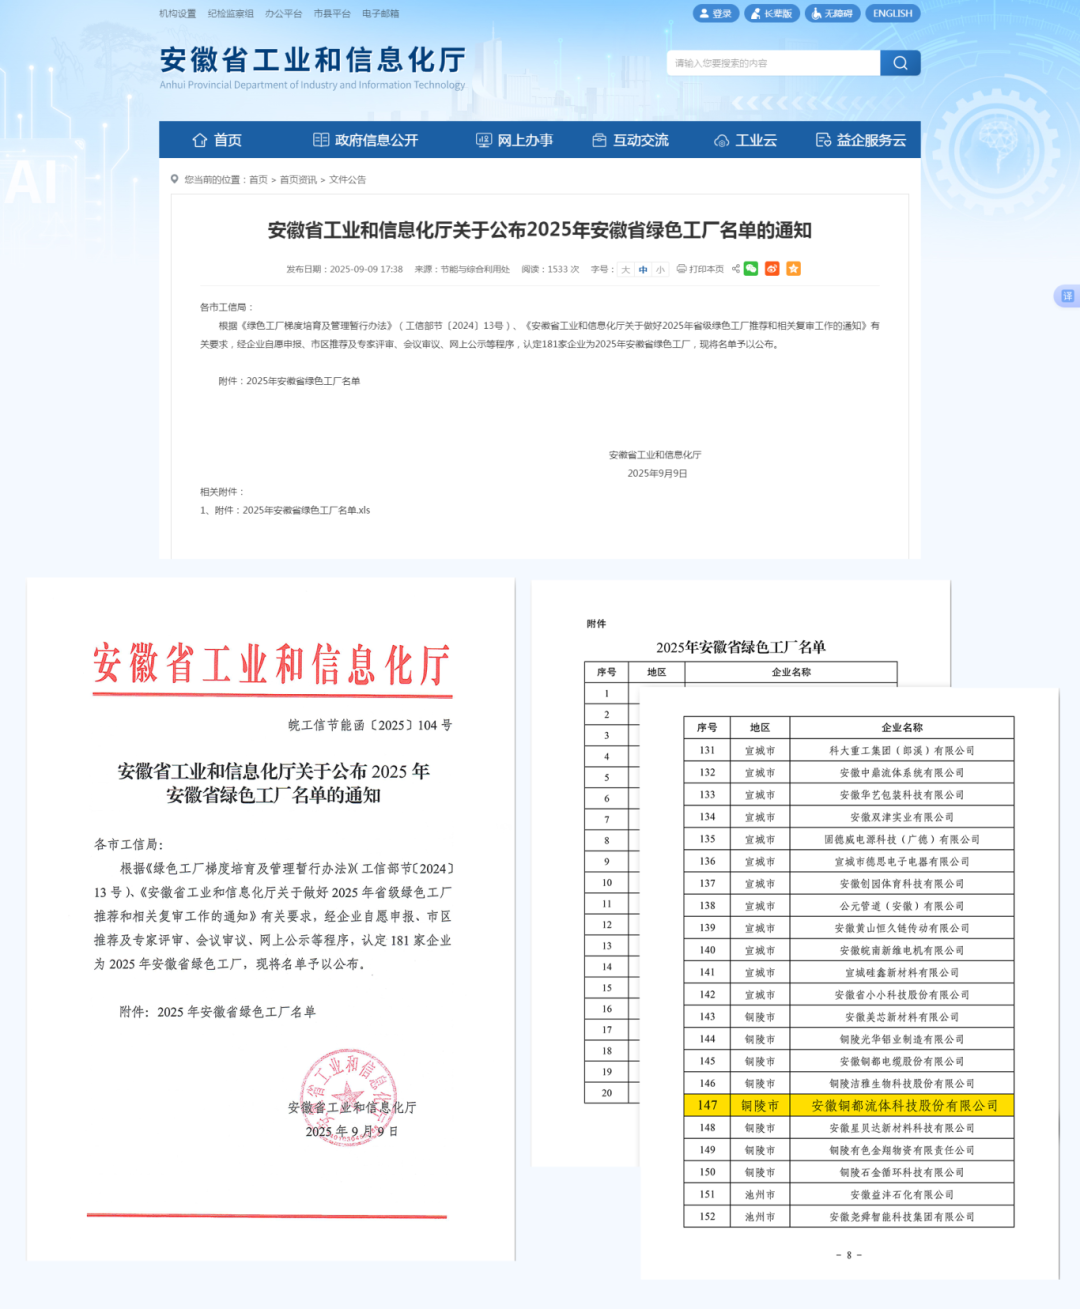Set font size to 中 (medium)
Screen dimensions: 1080x1309
[x=643, y=270]
